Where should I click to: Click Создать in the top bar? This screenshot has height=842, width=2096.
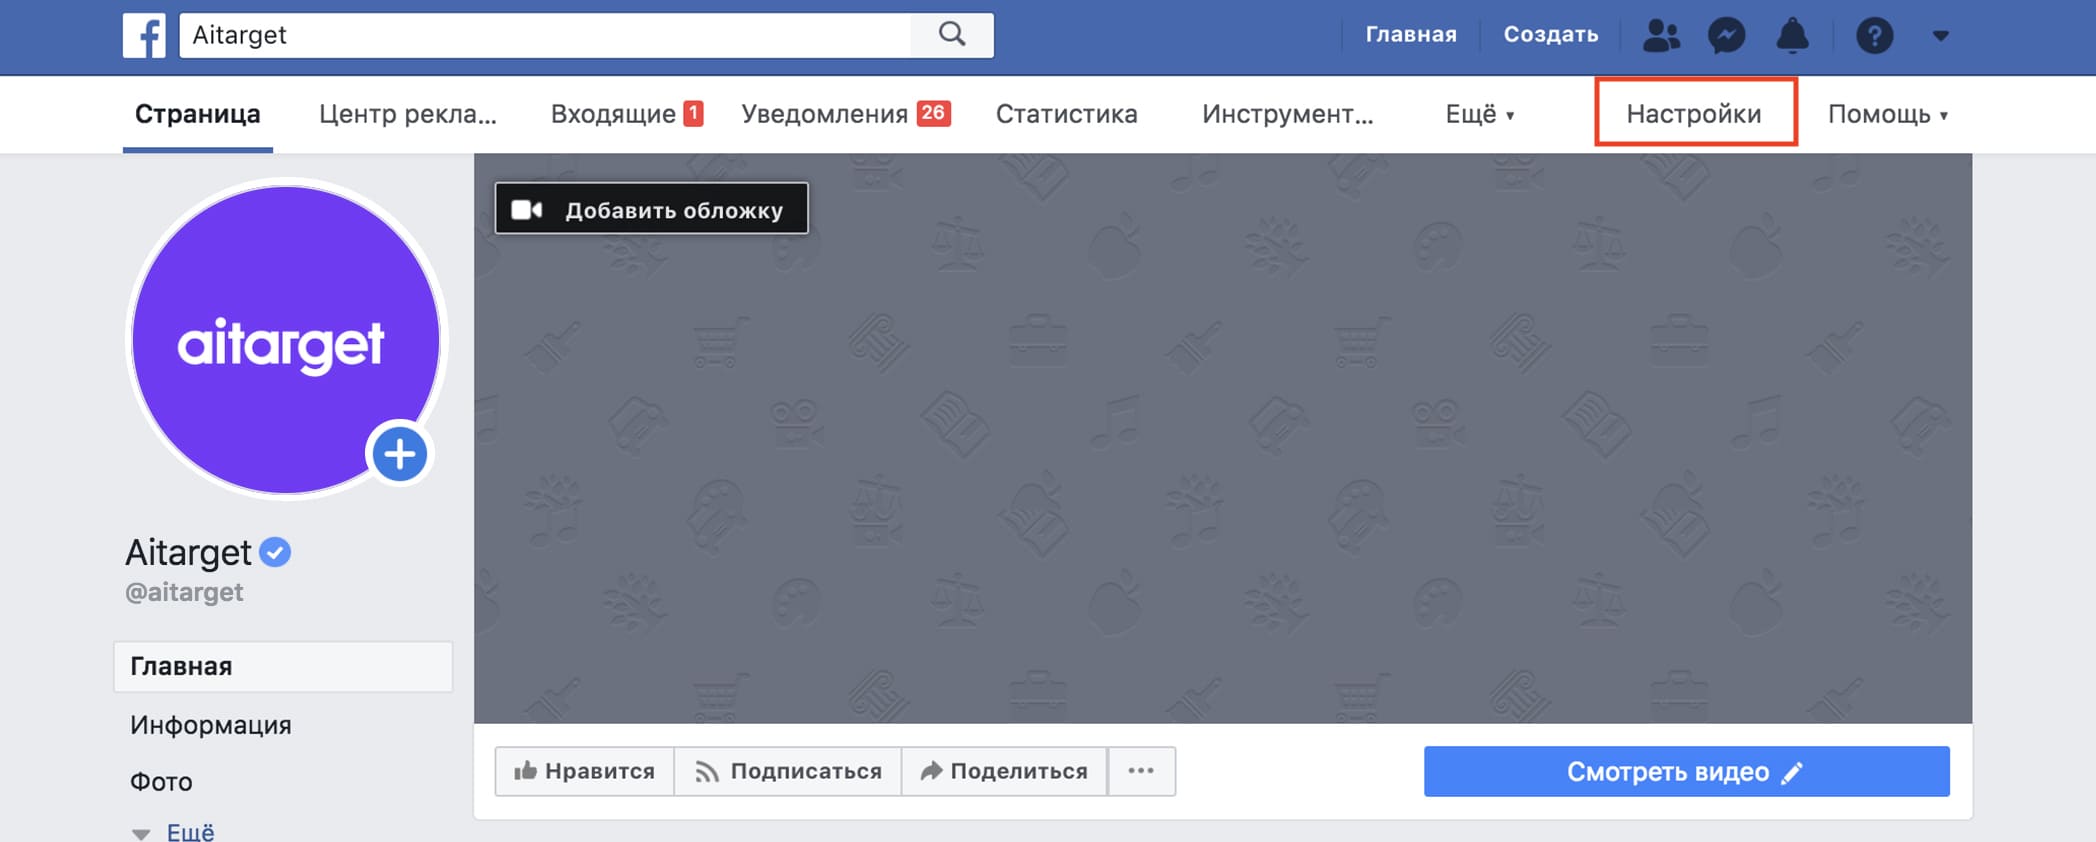pos(1551,35)
